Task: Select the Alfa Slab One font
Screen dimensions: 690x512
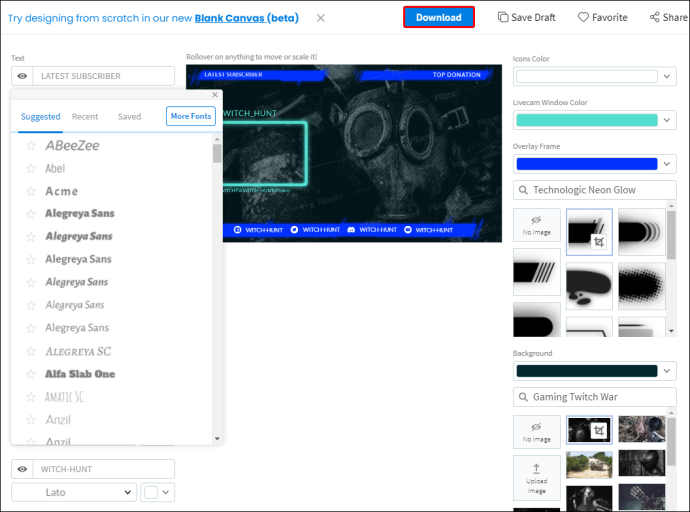Action: pos(80,374)
